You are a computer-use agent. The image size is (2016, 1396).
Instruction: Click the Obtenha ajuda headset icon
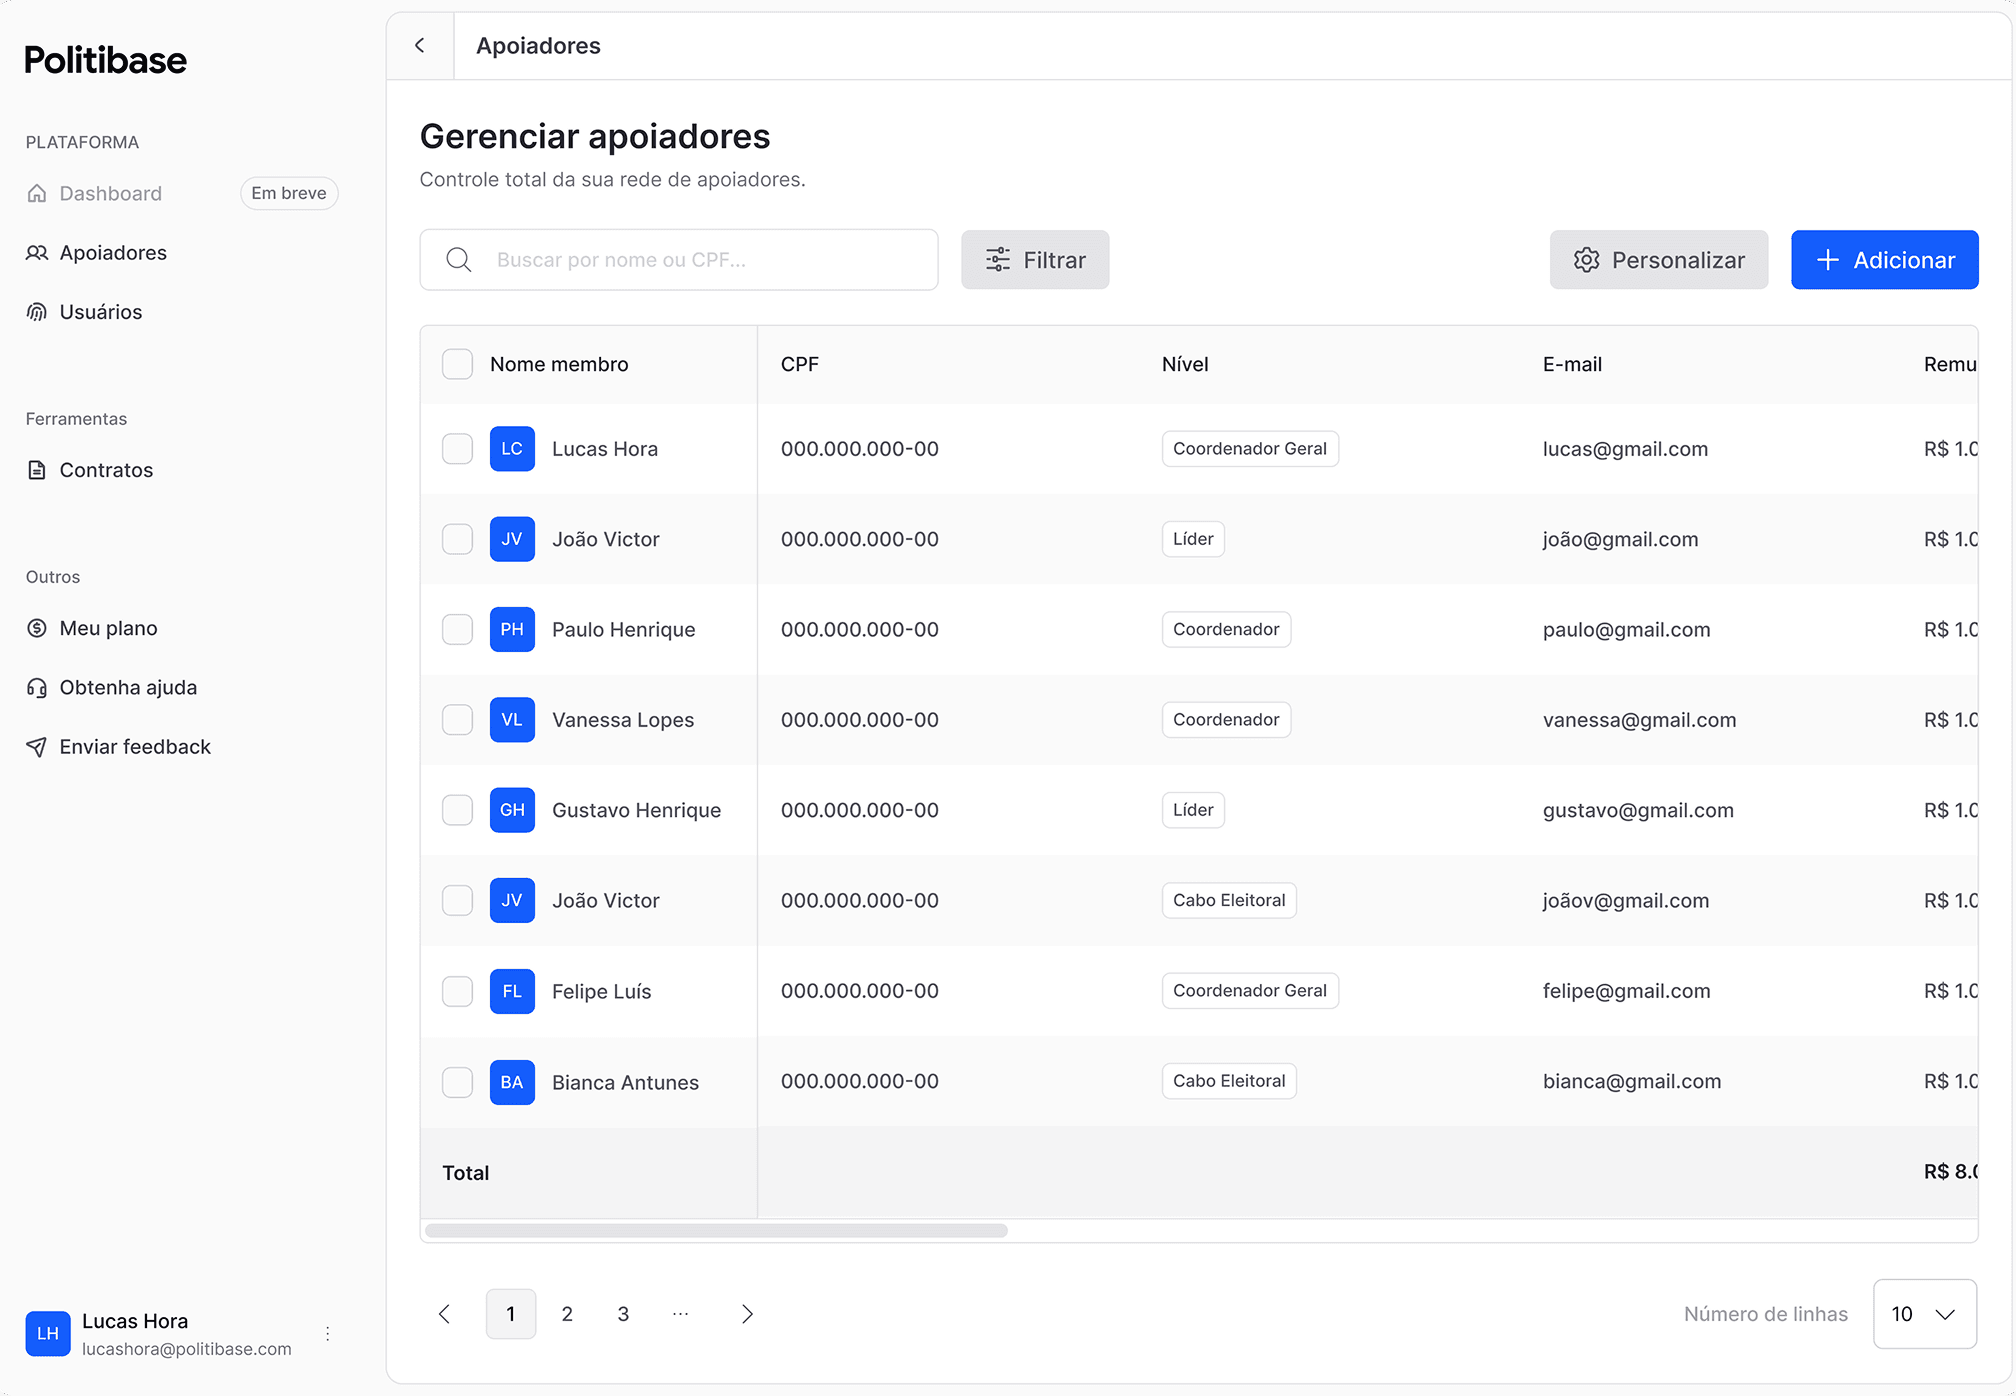pos(36,687)
